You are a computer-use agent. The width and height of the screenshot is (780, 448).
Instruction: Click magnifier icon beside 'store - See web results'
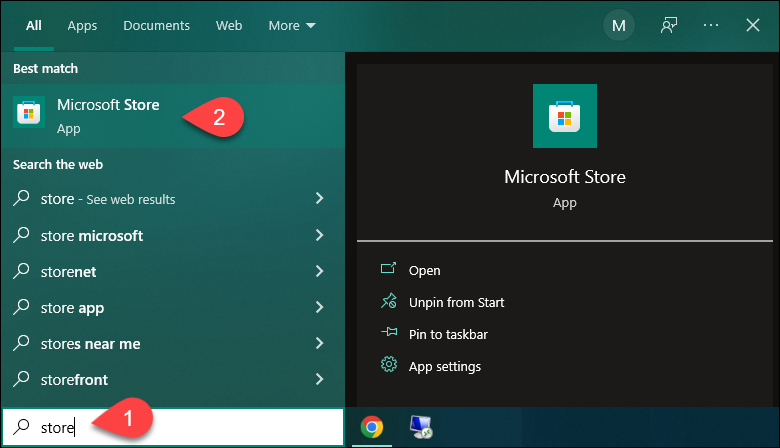[21, 198]
